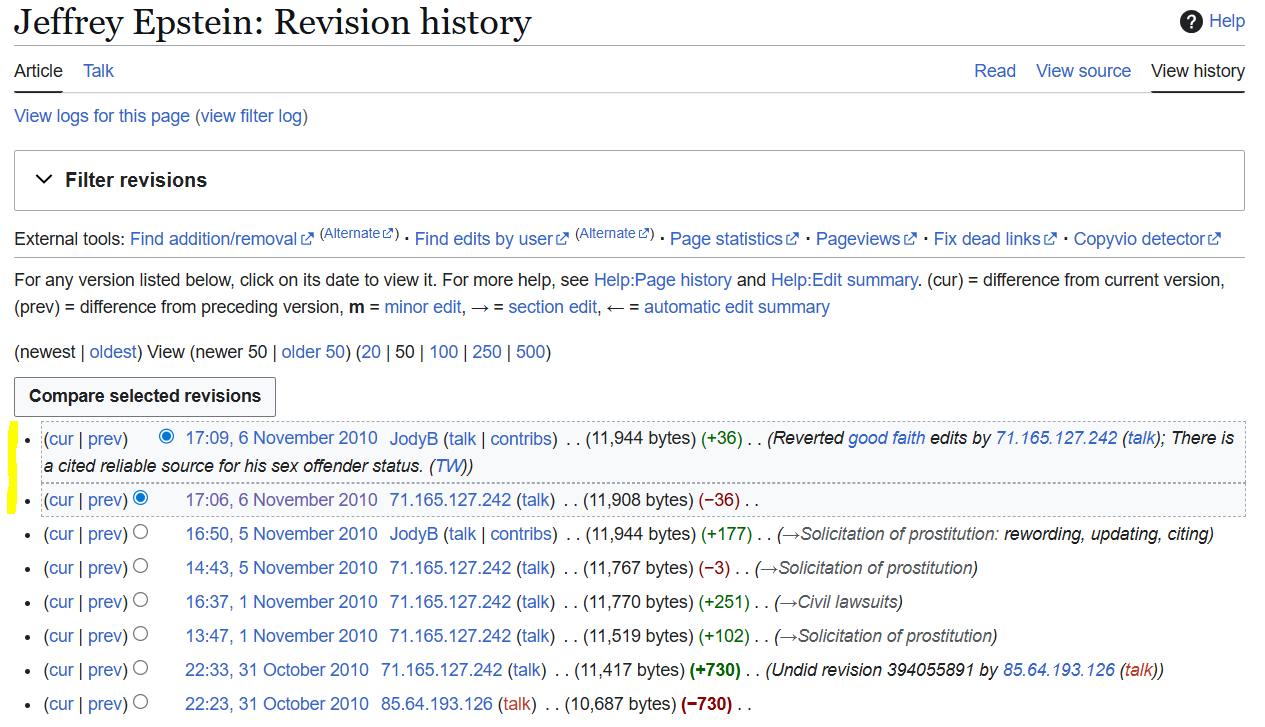The height and width of the screenshot is (727, 1265).
Task: Expand the Filter revisions section
Action: coord(629,180)
